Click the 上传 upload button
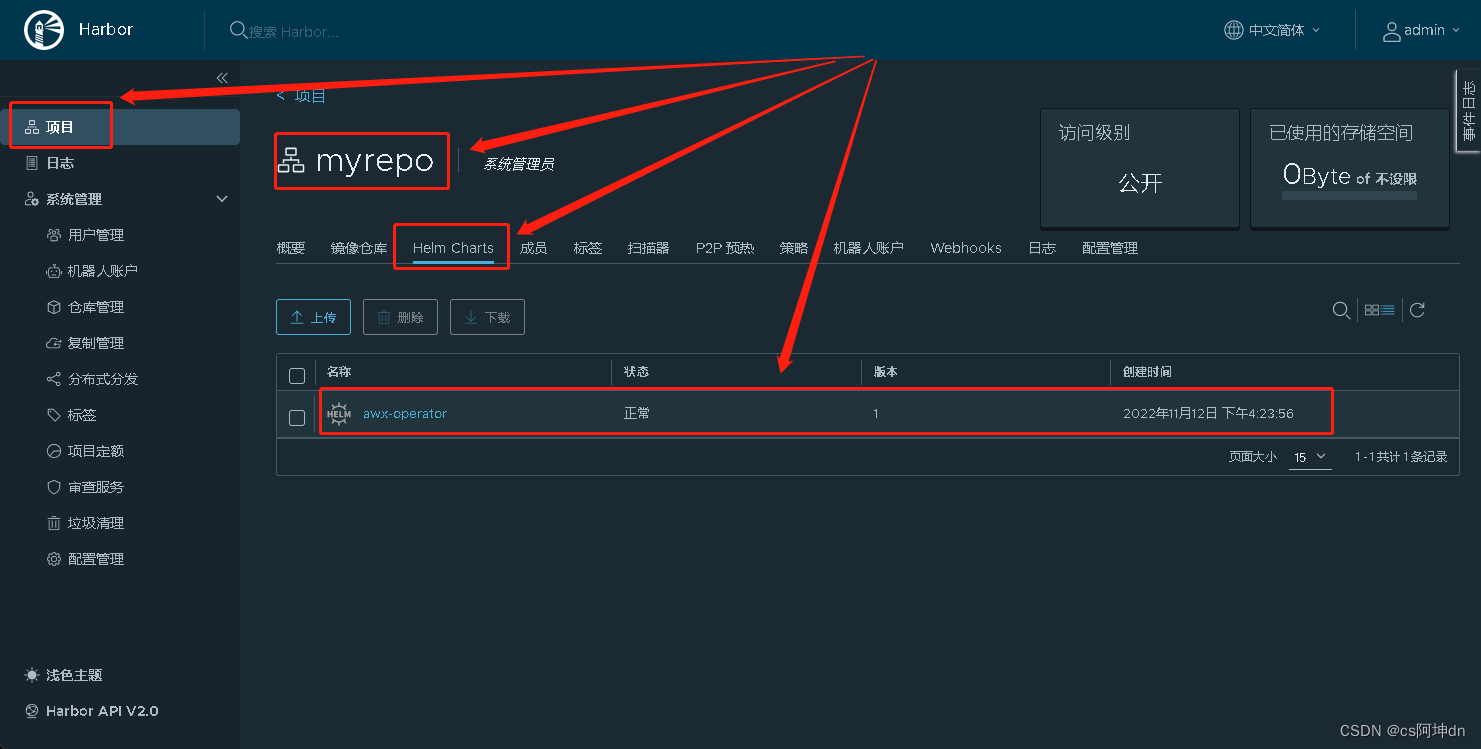This screenshot has height=749, width=1481. (313, 317)
